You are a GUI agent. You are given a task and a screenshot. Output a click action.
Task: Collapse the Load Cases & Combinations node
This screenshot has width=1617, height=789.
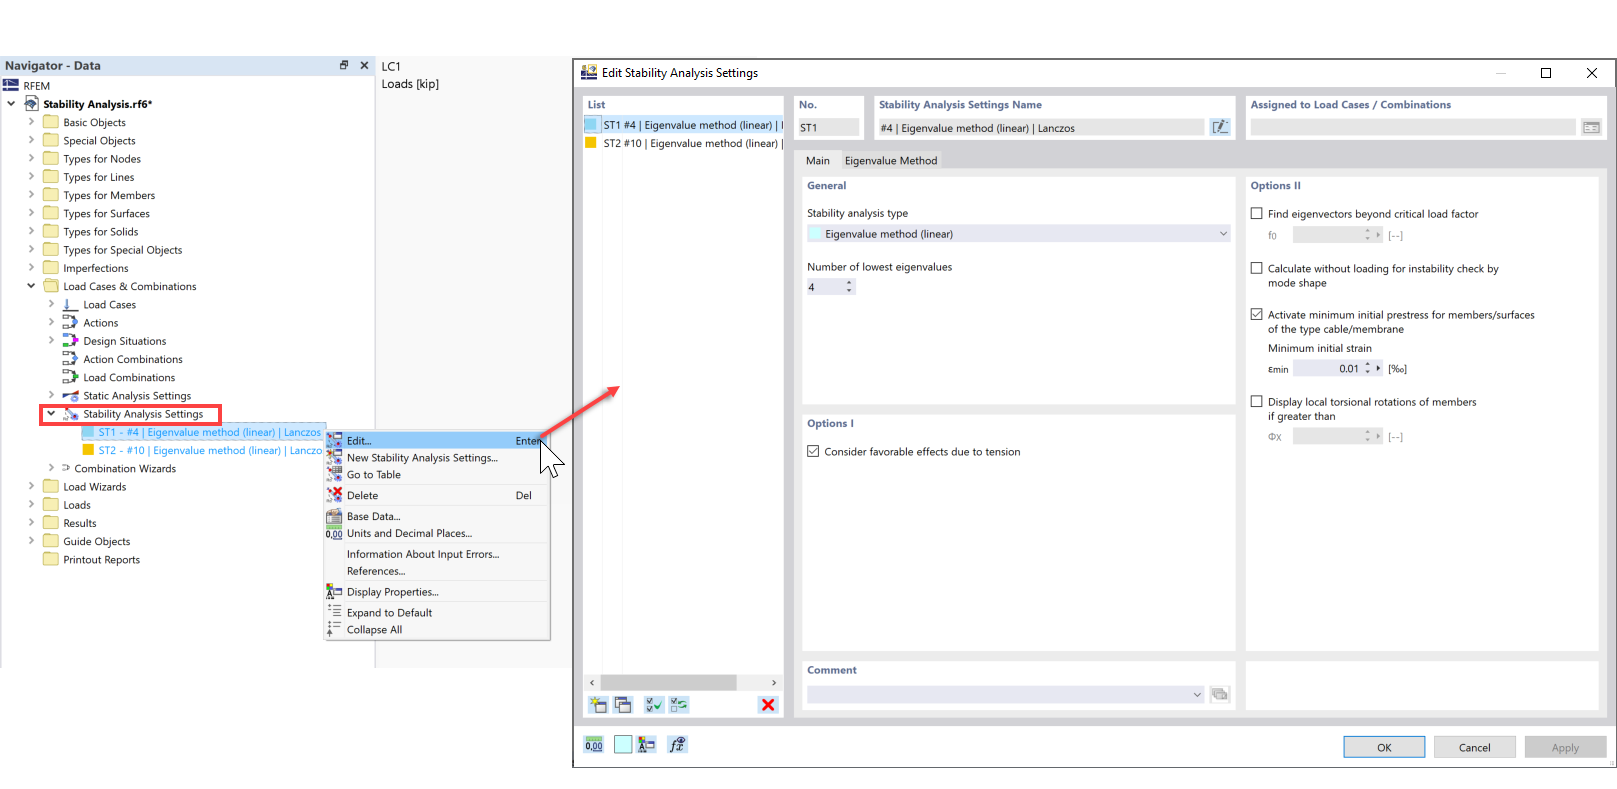[x=31, y=286]
